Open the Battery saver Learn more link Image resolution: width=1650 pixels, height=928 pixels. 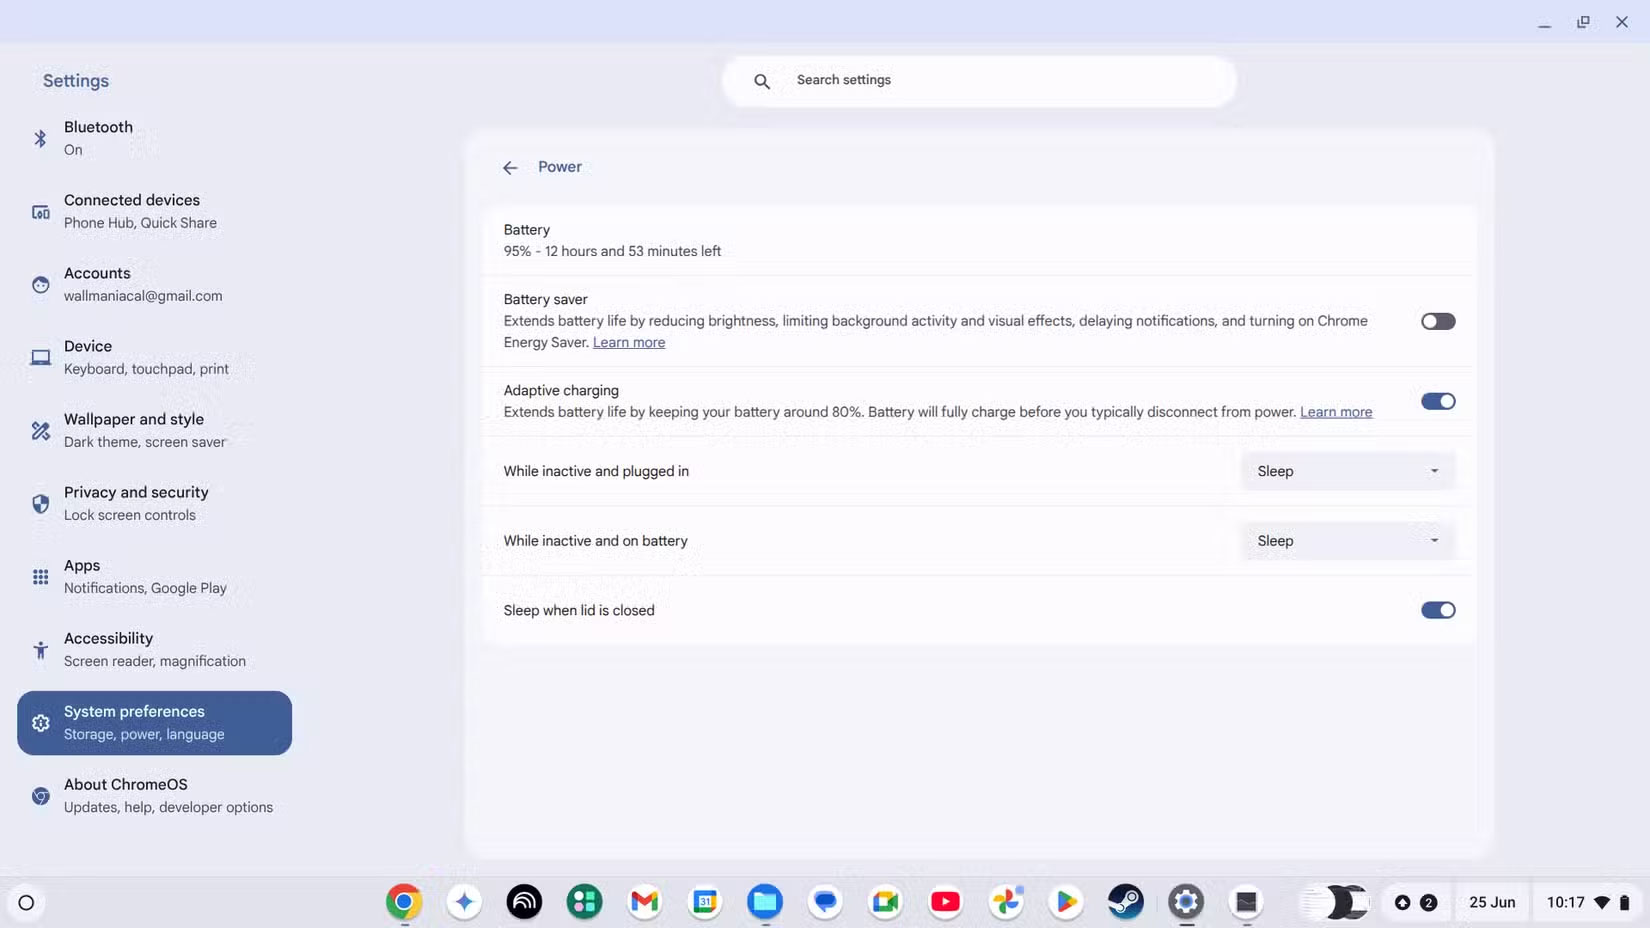(x=628, y=342)
